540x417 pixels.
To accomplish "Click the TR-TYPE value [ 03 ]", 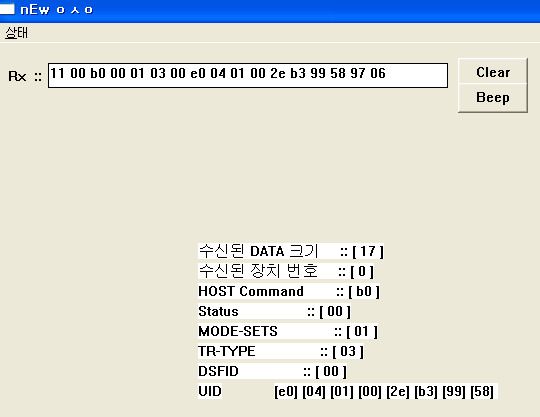I will click(x=348, y=352).
